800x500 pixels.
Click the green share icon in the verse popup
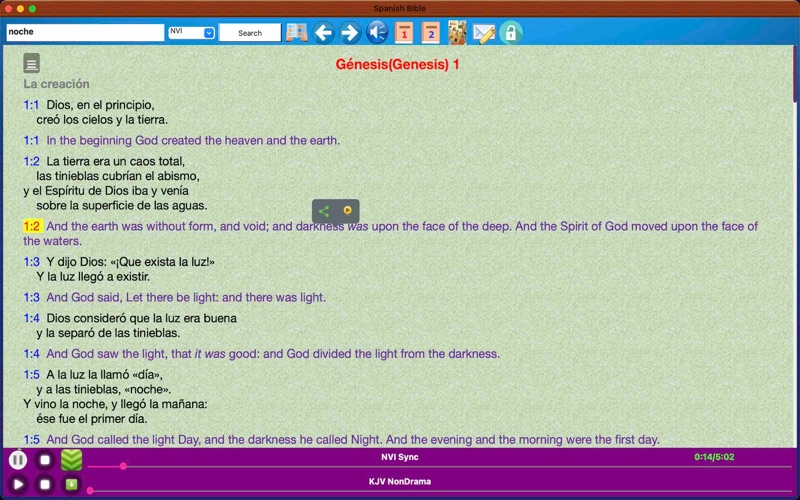click(x=324, y=211)
